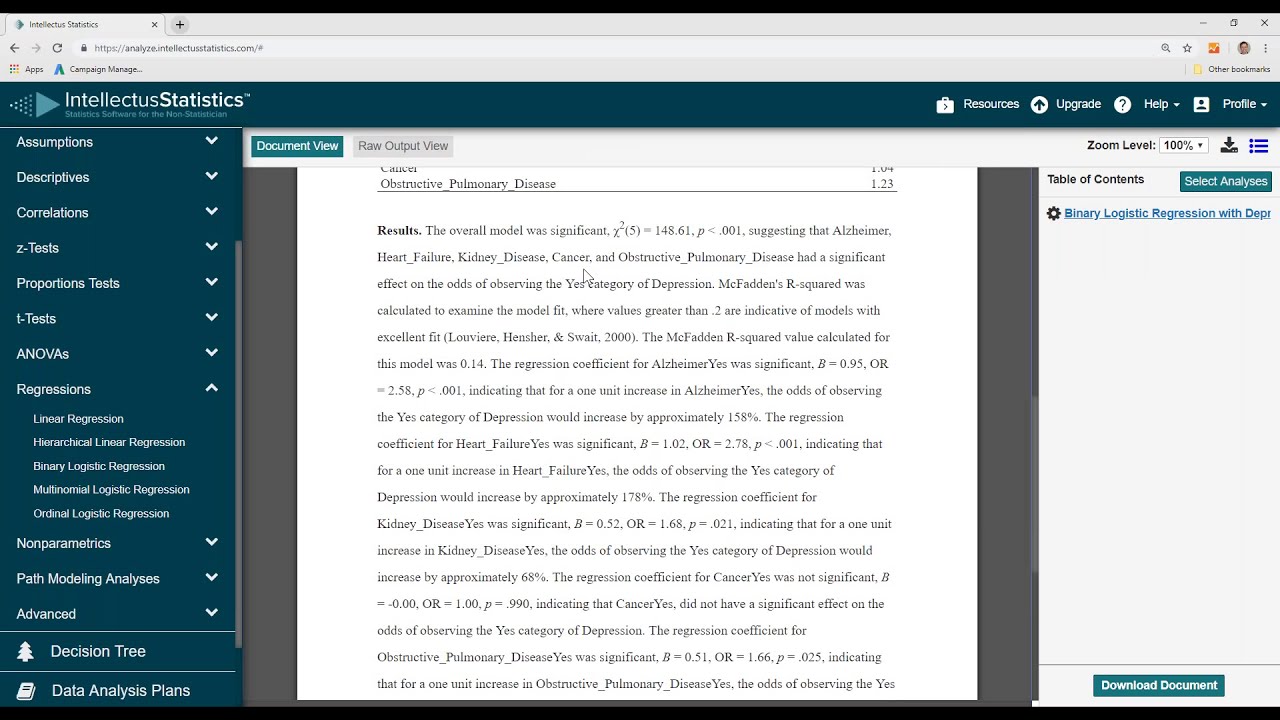Click the value 1.23 in the table
Image resolution: width=1280 pixels, height=720 pixels.
coord(882,184)
